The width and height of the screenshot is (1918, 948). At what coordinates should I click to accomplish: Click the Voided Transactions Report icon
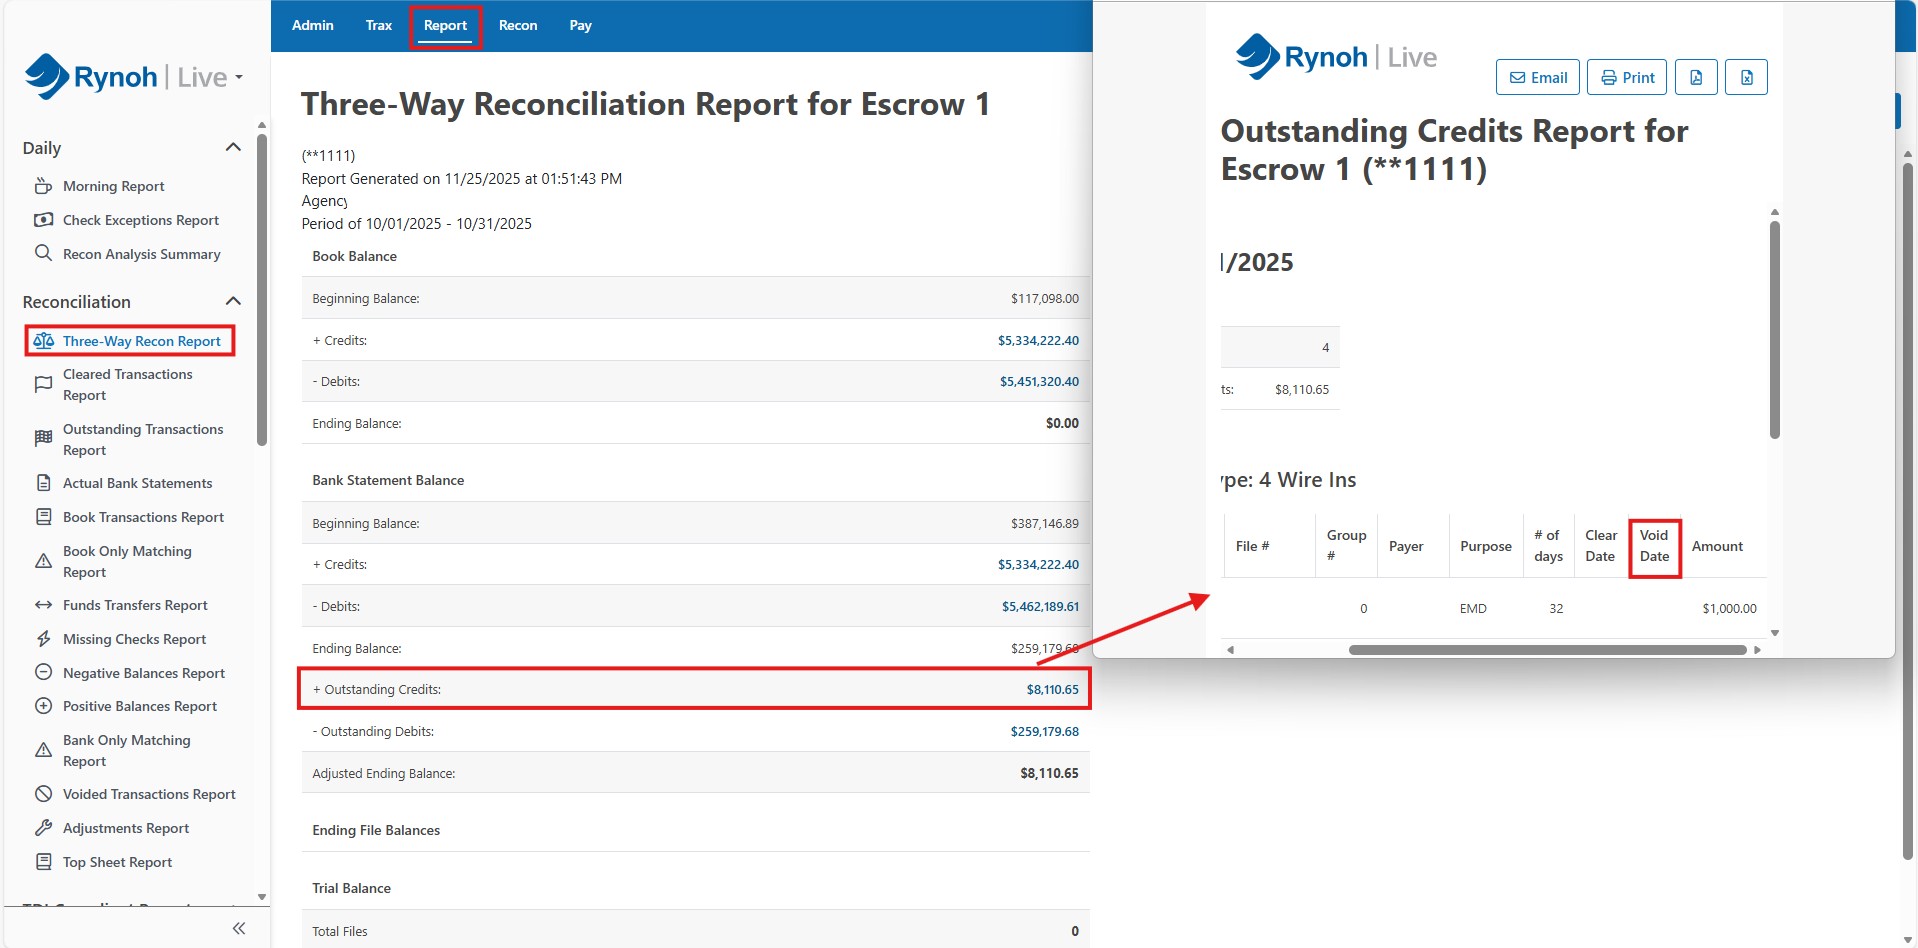43,794
